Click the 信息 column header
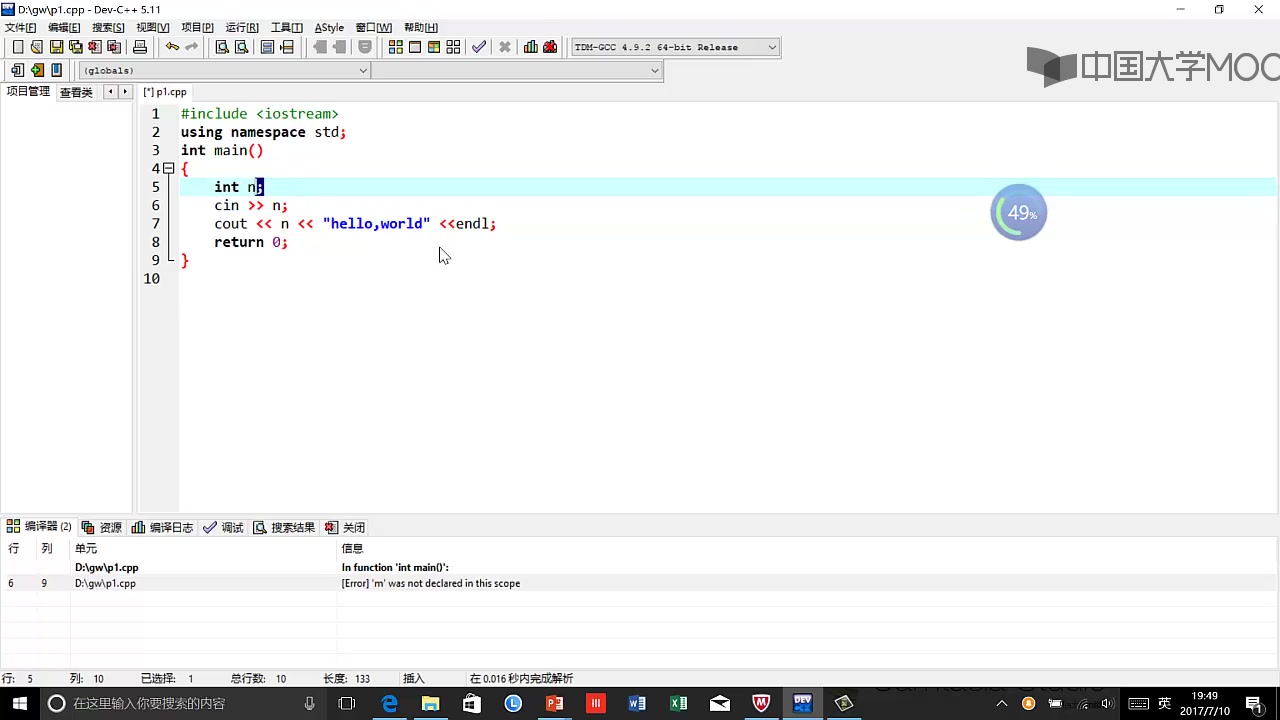1280x720 pixels. coord(352,548)
